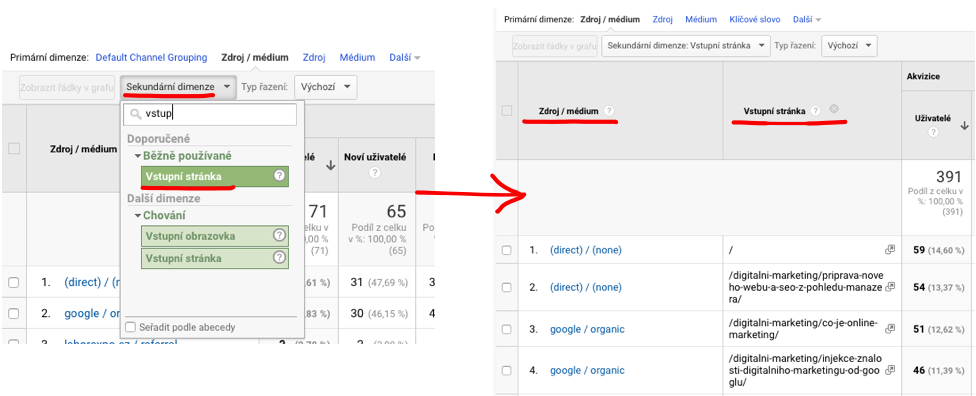Click the value 46 (11,39 %) cell
The width and height of the screenshot is (976, 396).
939,370
